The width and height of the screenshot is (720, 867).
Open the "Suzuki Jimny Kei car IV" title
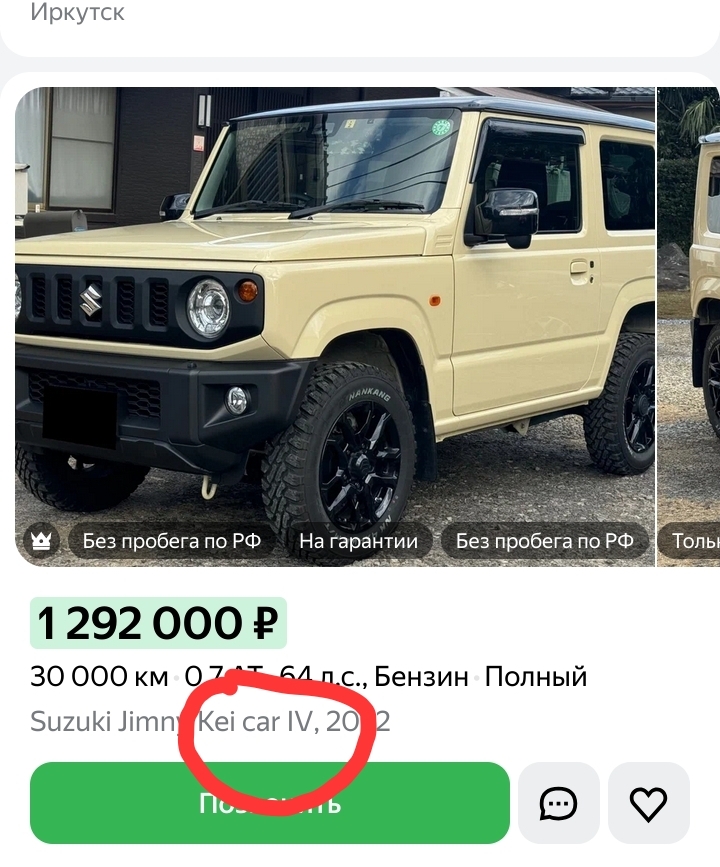[x=210, y=722]
